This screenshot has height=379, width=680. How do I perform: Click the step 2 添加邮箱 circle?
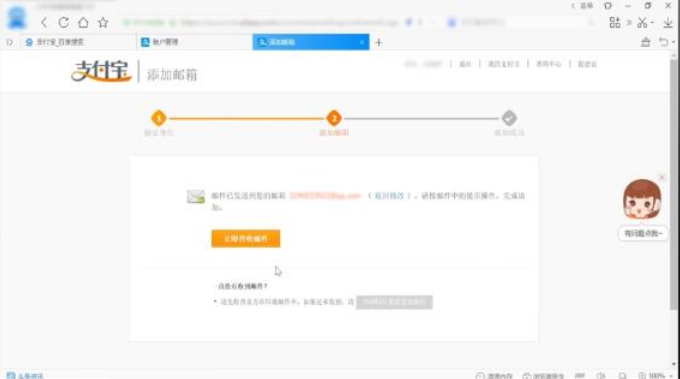pos(334,118)
